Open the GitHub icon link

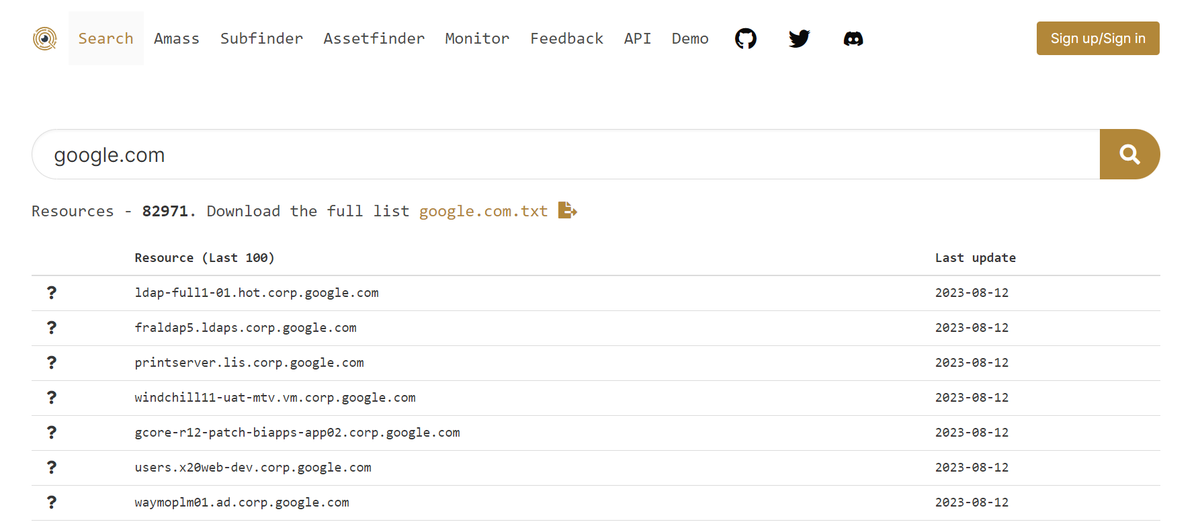point(746,39)
